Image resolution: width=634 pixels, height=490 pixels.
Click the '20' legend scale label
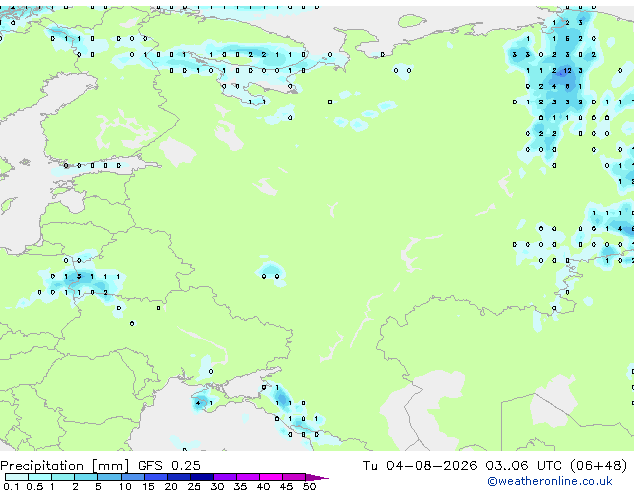pos(171,486)
